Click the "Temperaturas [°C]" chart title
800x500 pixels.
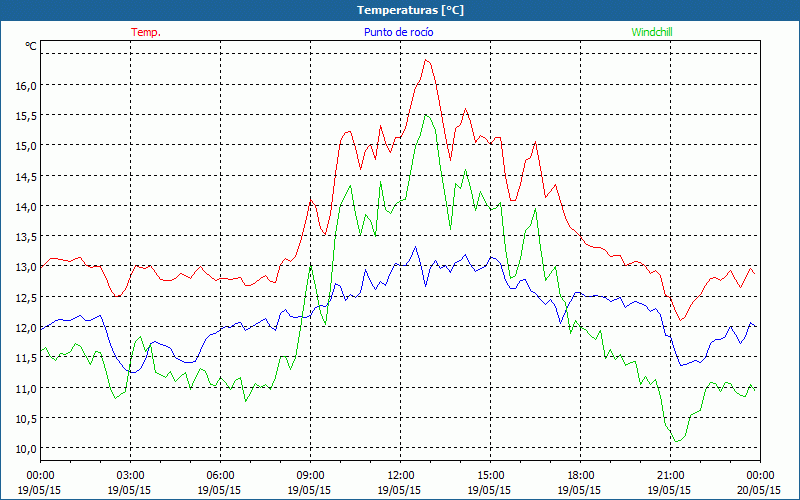(410, 10)
